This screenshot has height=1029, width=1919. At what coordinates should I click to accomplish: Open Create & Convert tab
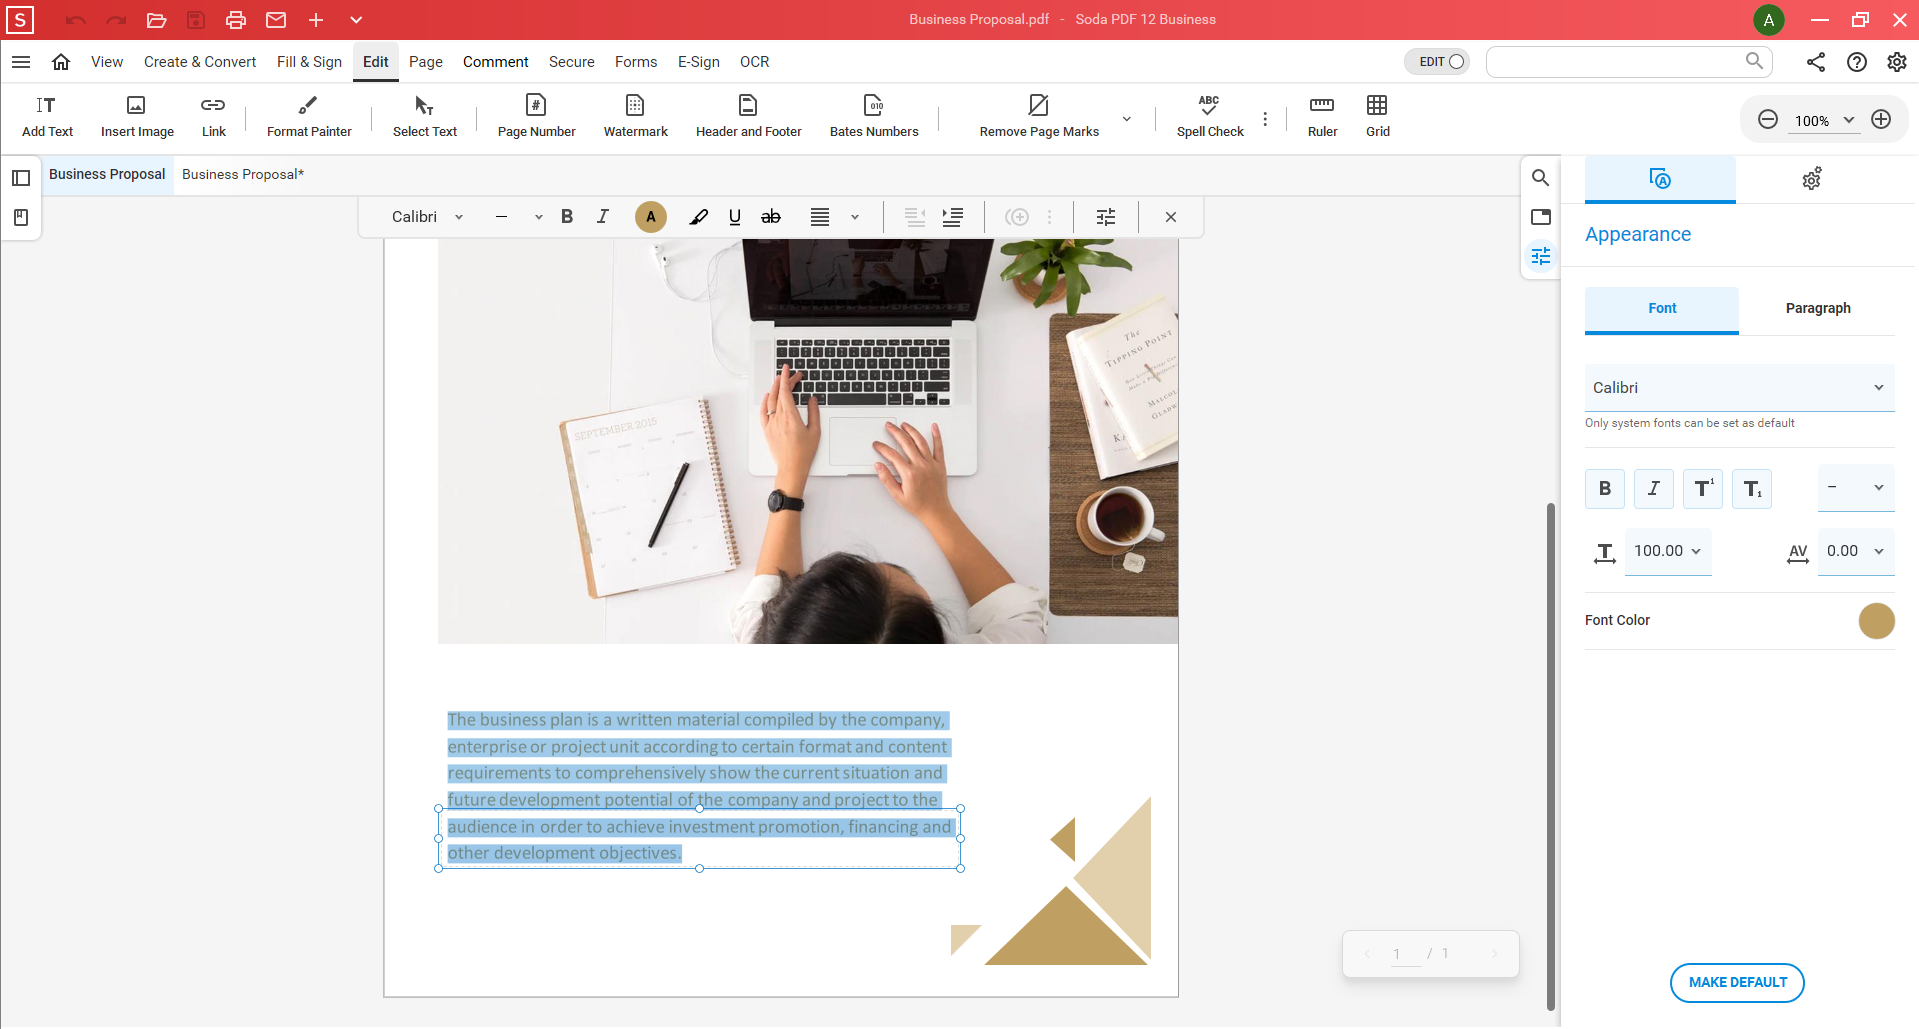(200, 62)
